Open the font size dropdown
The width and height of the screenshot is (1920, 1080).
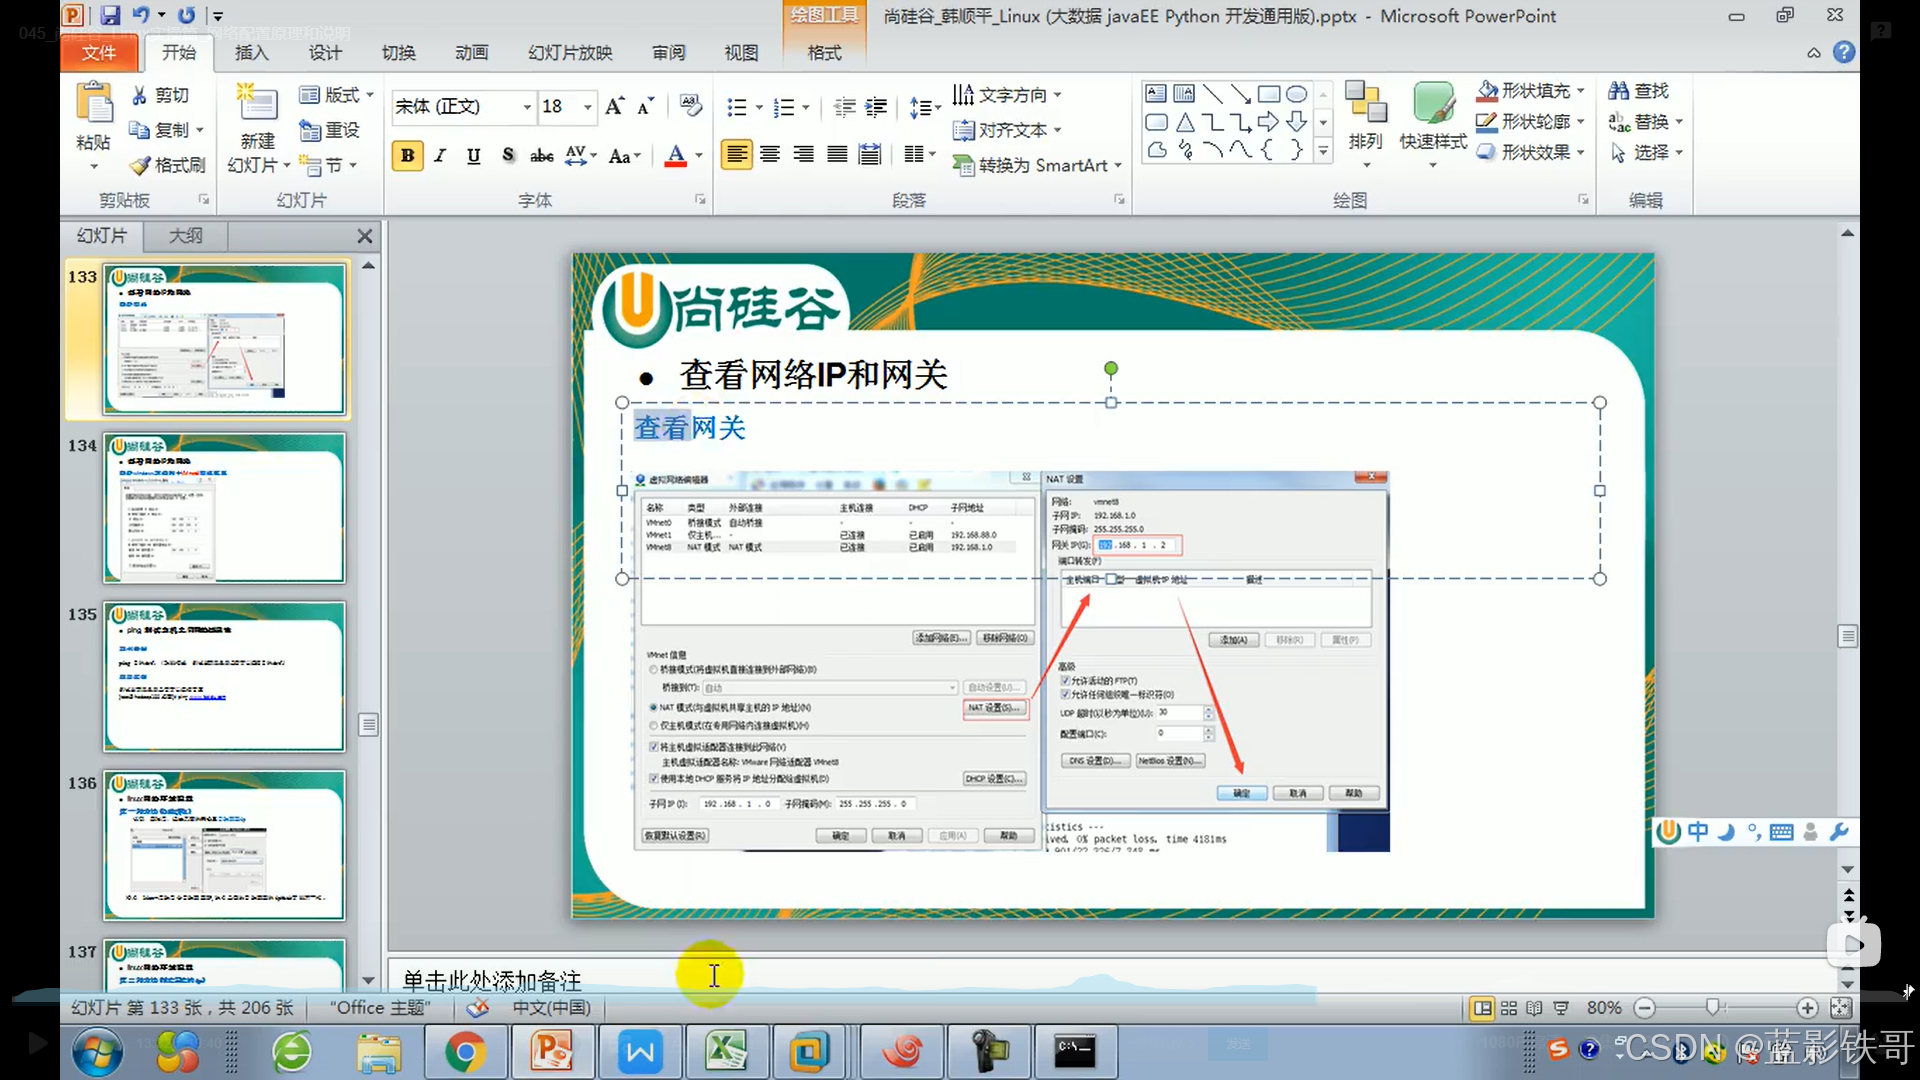(x=588, y=107)
